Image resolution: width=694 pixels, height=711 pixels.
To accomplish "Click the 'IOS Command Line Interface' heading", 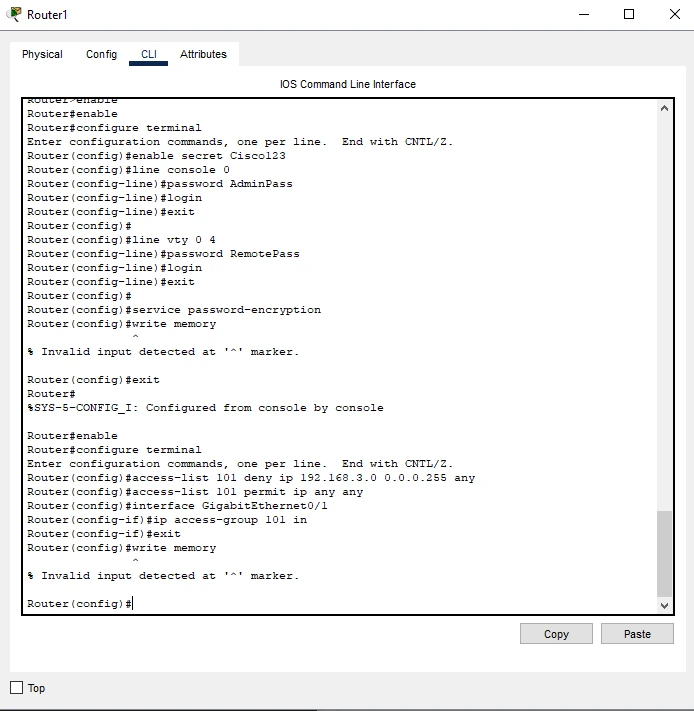I will point(348,84).
